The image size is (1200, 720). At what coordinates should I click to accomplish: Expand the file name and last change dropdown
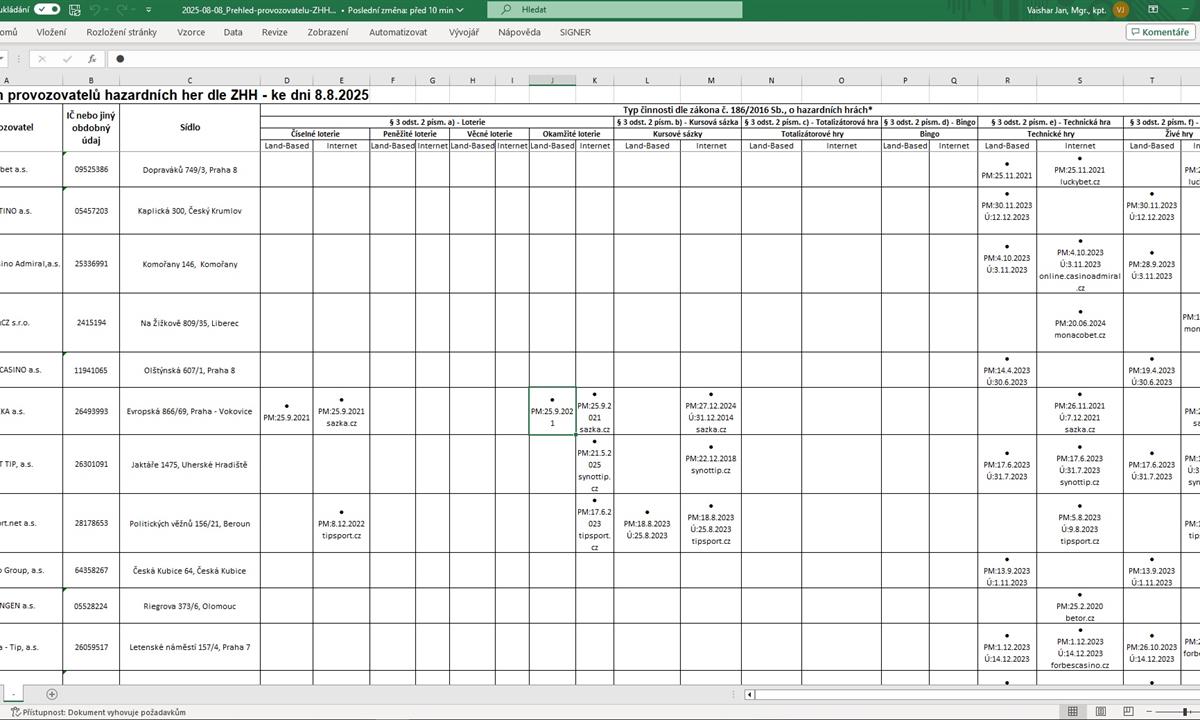(x=460, y=9)
